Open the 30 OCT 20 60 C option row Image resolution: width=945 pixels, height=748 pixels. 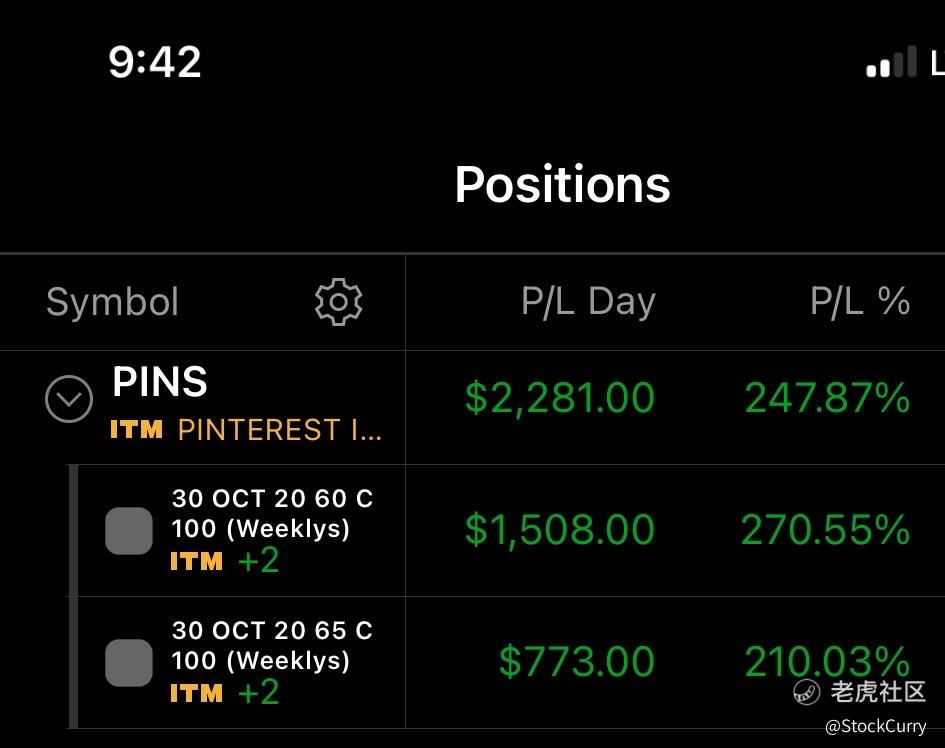[272, 513]
